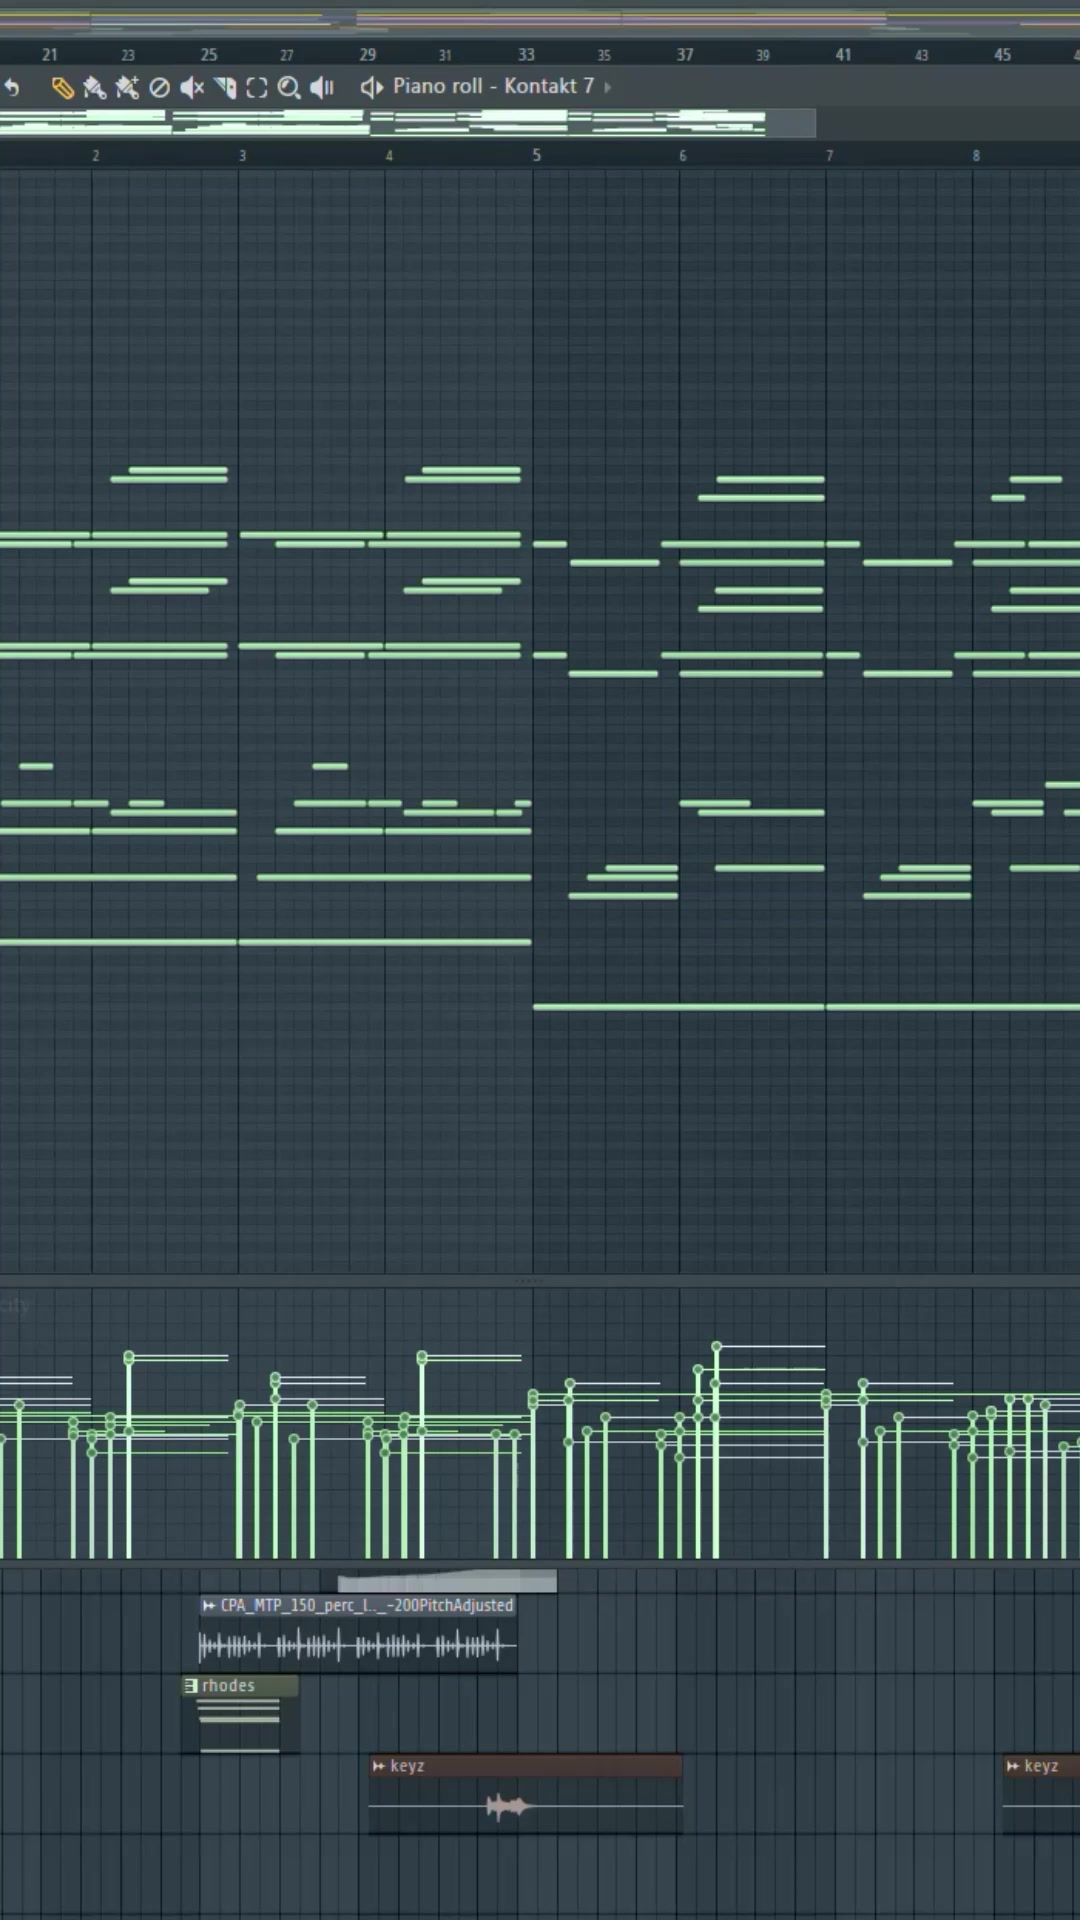Click the Piano roll - Kontakt 7 title

tap(493, 86)
